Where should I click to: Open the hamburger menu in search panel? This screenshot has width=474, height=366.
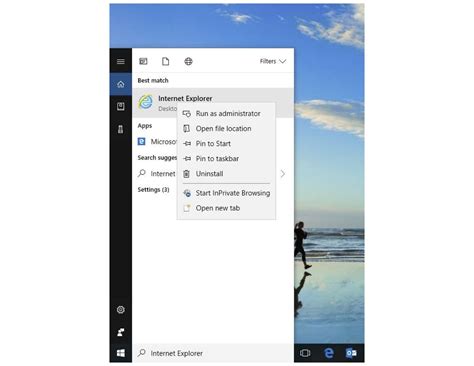(x=121, y=61)
